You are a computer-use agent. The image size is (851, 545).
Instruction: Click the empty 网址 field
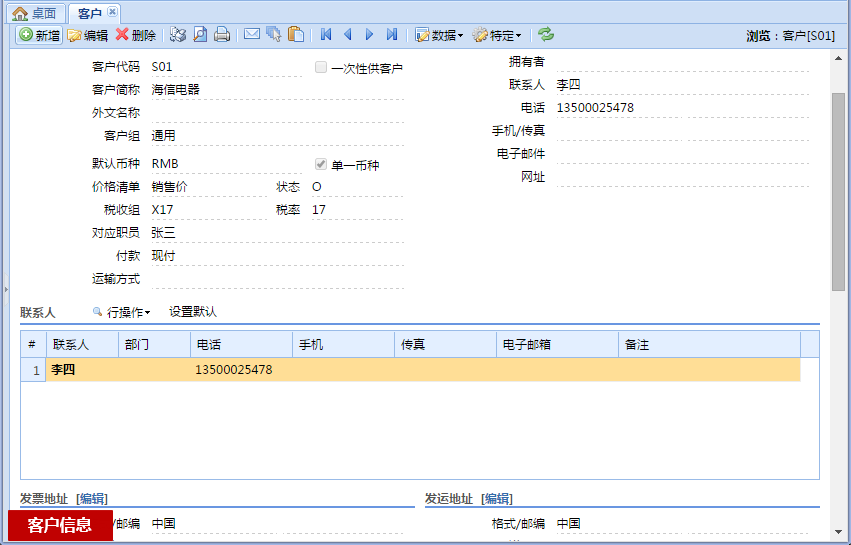[683, 177]
